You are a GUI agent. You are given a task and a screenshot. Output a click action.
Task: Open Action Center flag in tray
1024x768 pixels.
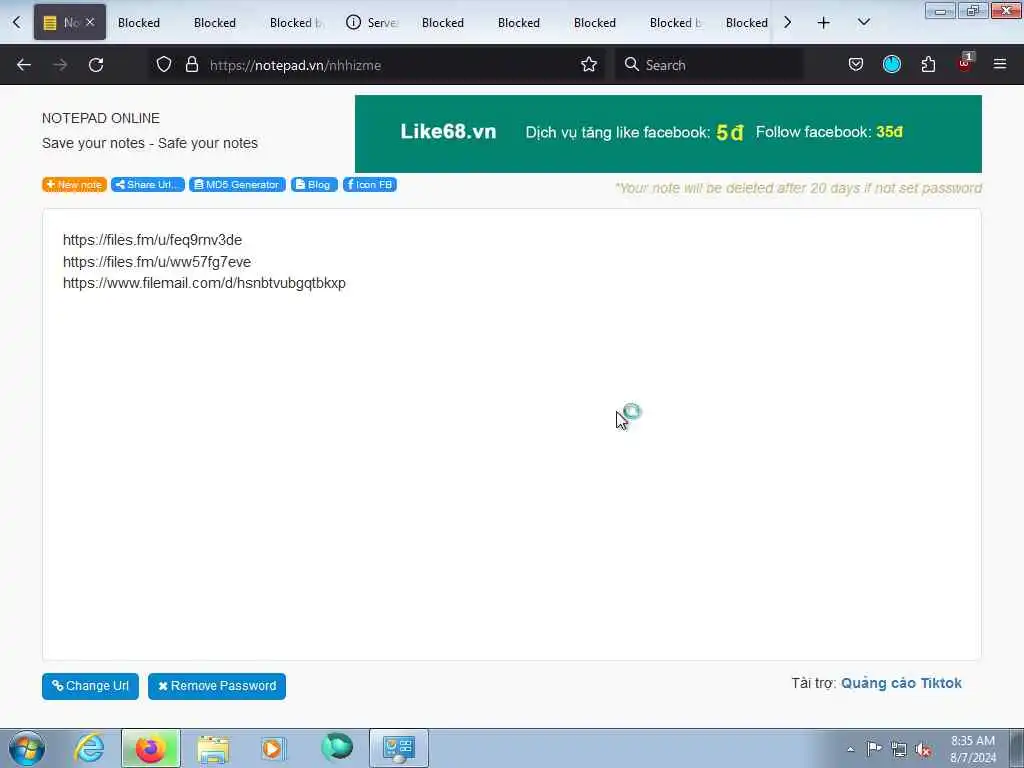874,748
